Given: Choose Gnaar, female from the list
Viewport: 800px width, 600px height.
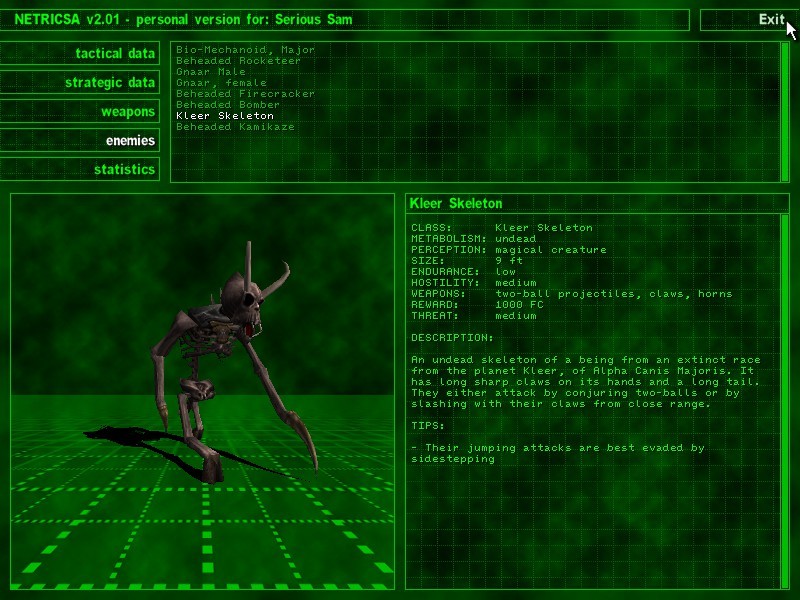Looking at the screenshot, I should coord(221,83).
